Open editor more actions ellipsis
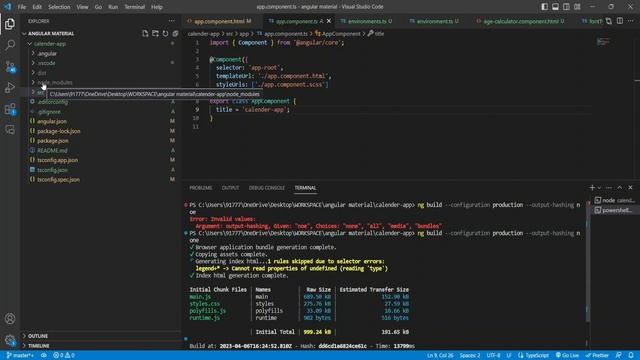 [x=631, y=21]
